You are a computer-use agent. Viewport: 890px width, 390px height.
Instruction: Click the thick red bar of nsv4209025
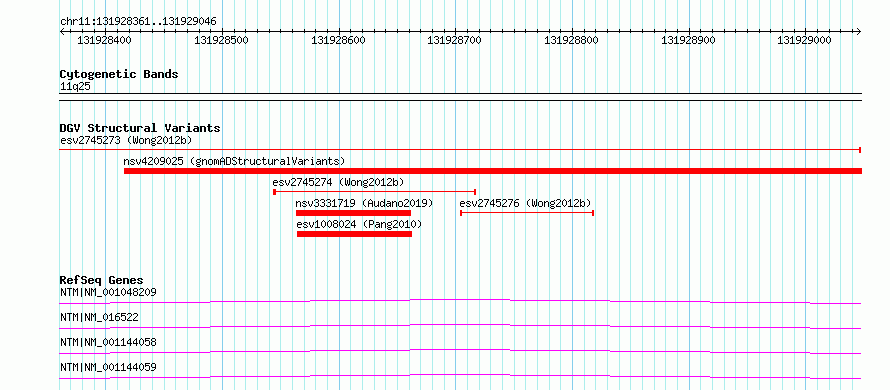tap(493, 171)
